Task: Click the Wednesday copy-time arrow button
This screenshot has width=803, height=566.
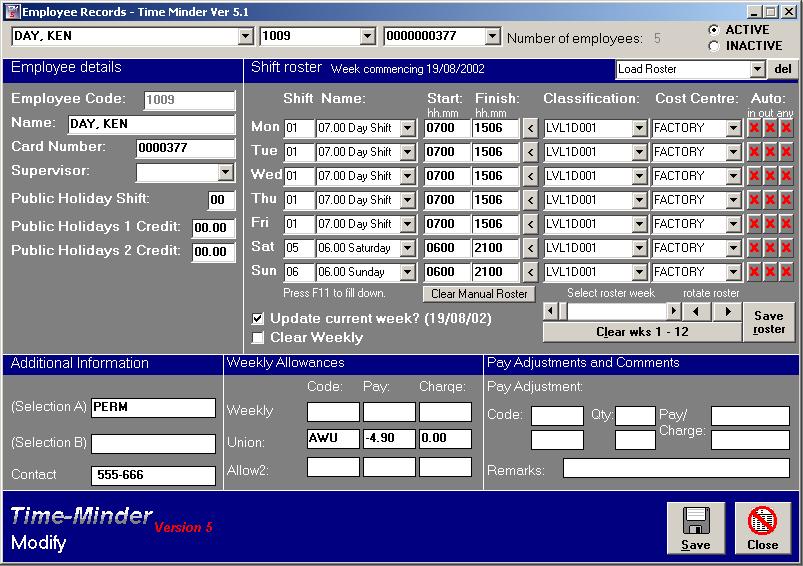Action: 531,176
